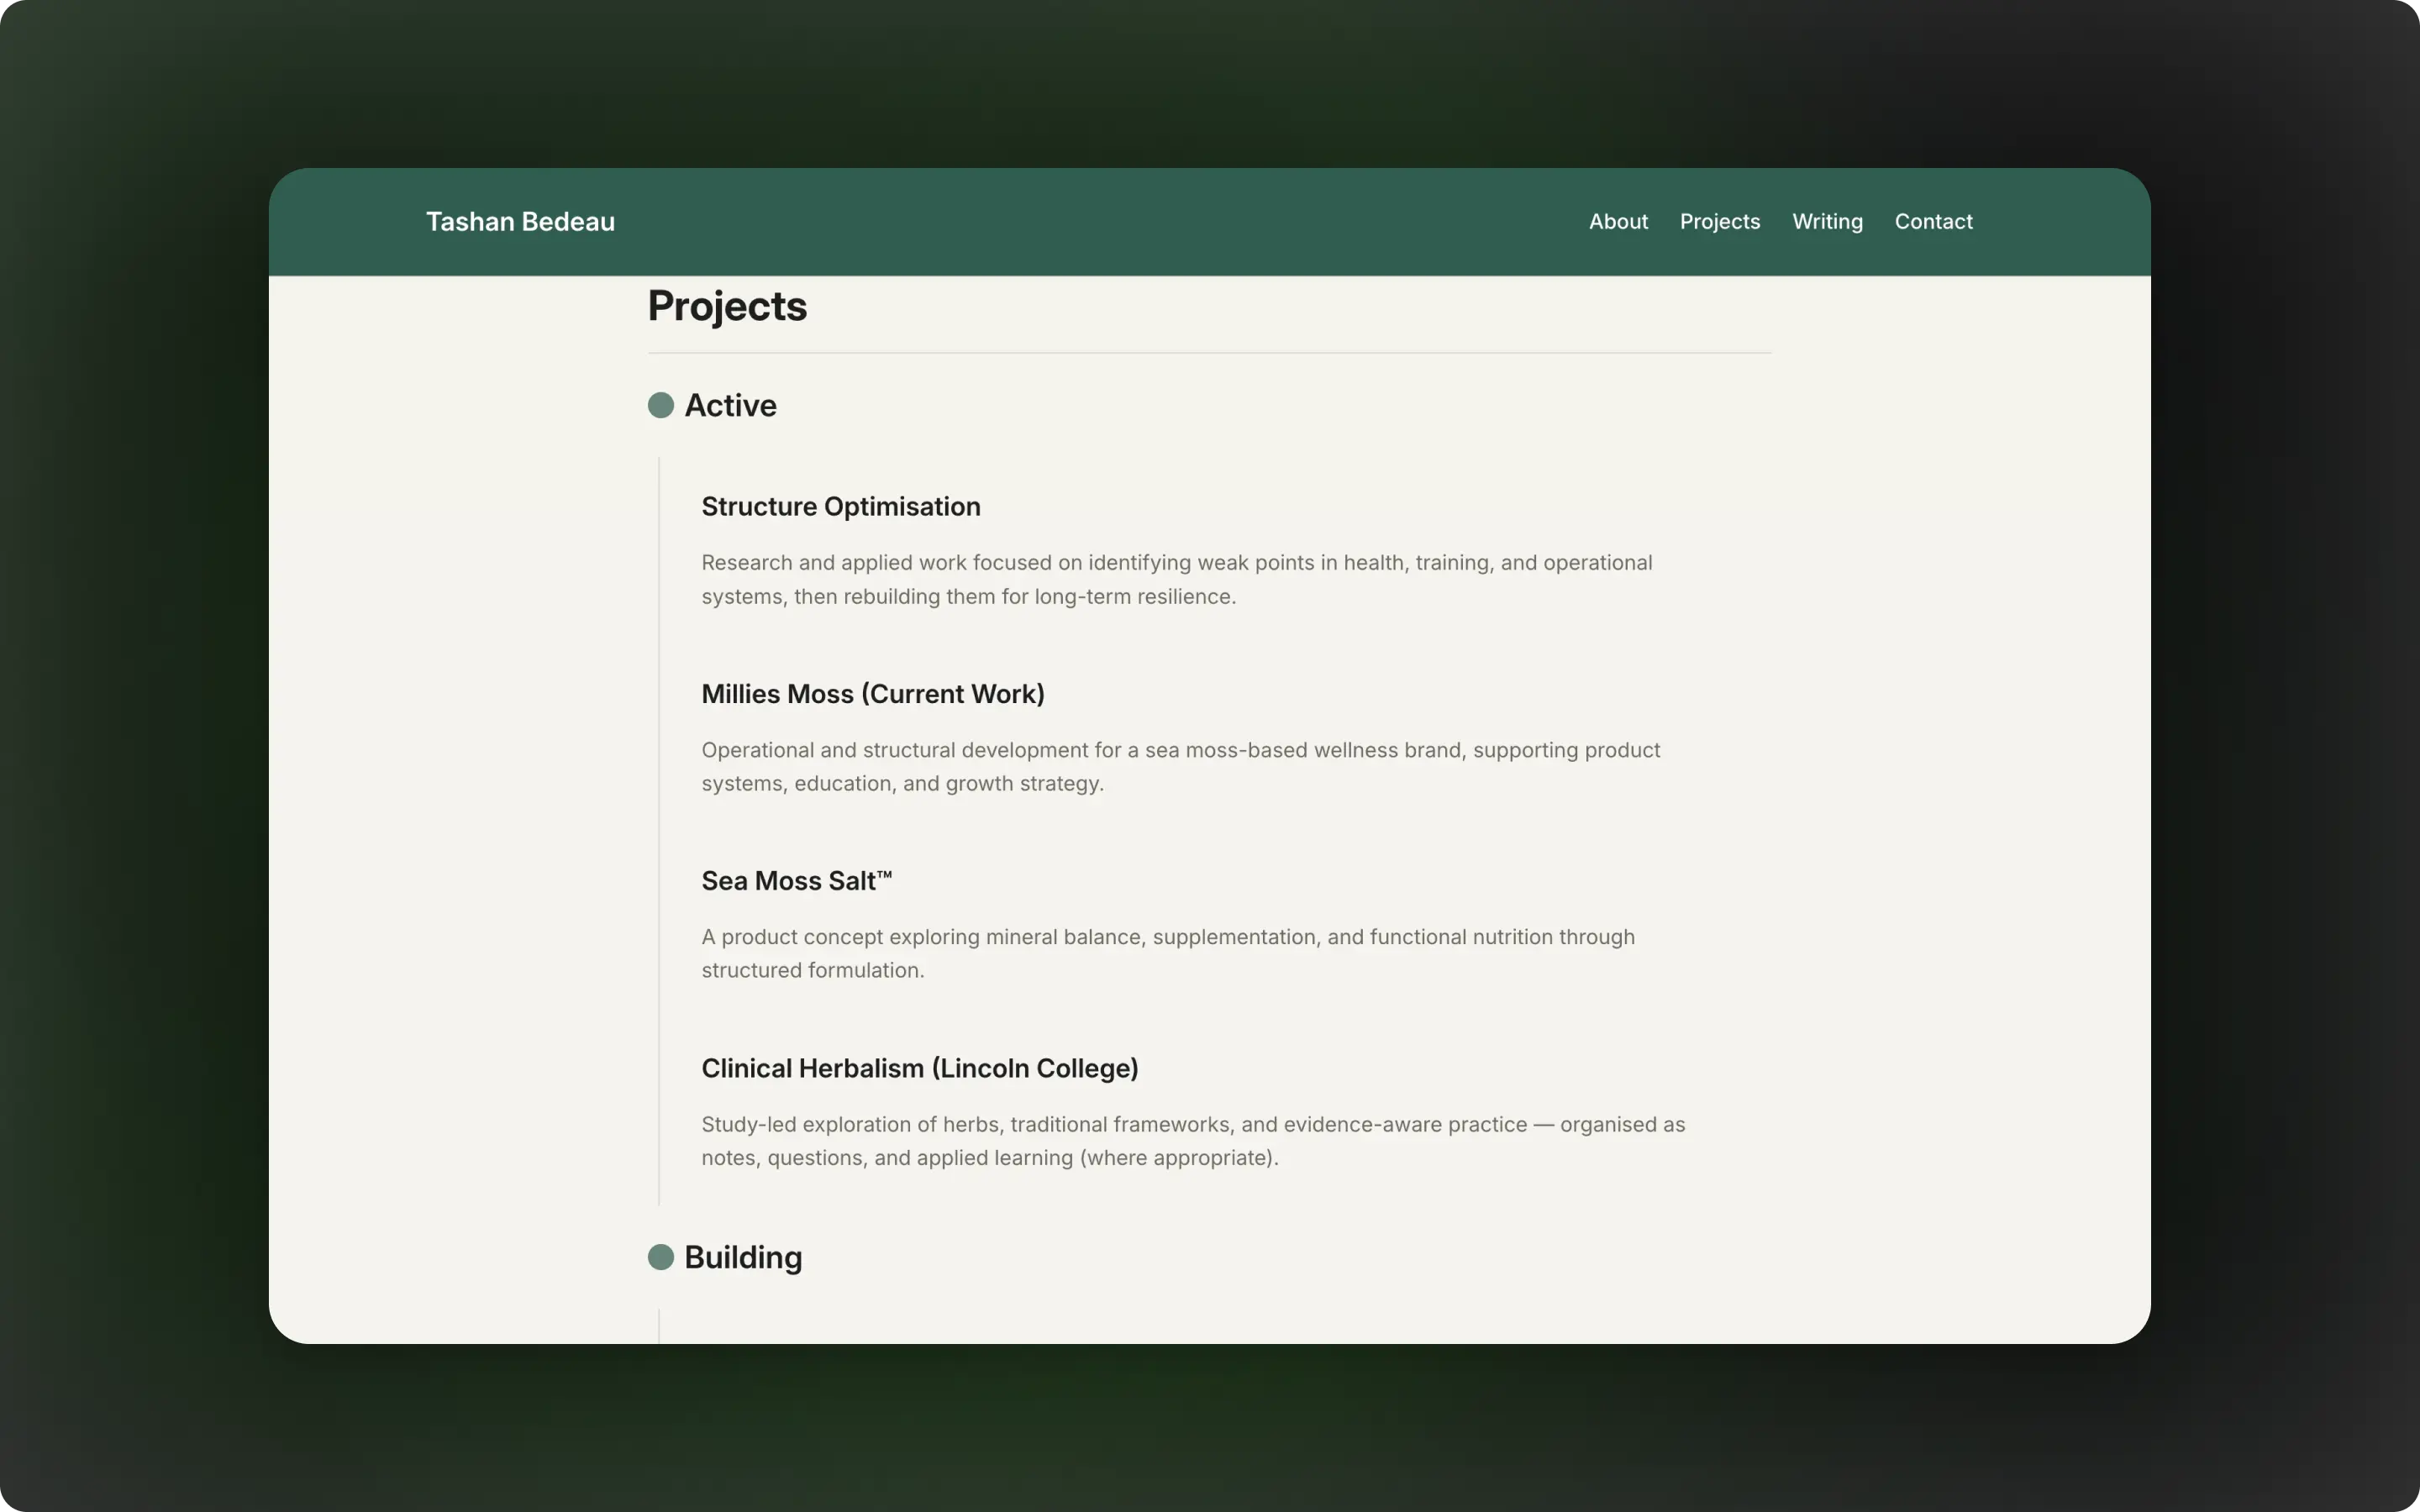
Task: Click the green dot beside Building
Action: 660,1257
